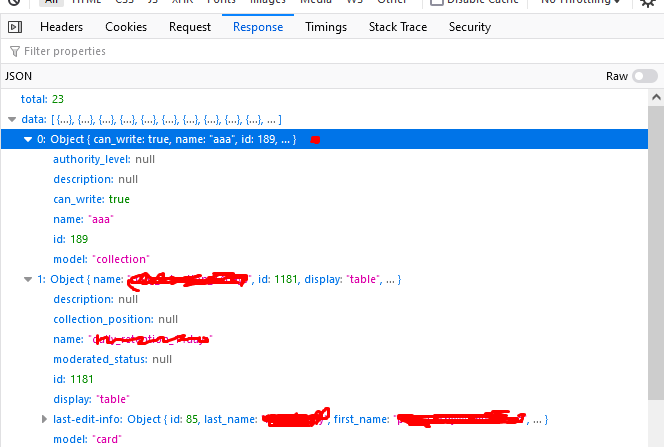Select the model: "collection" row
Screen dimensions: 664x447
coord(324,259)
